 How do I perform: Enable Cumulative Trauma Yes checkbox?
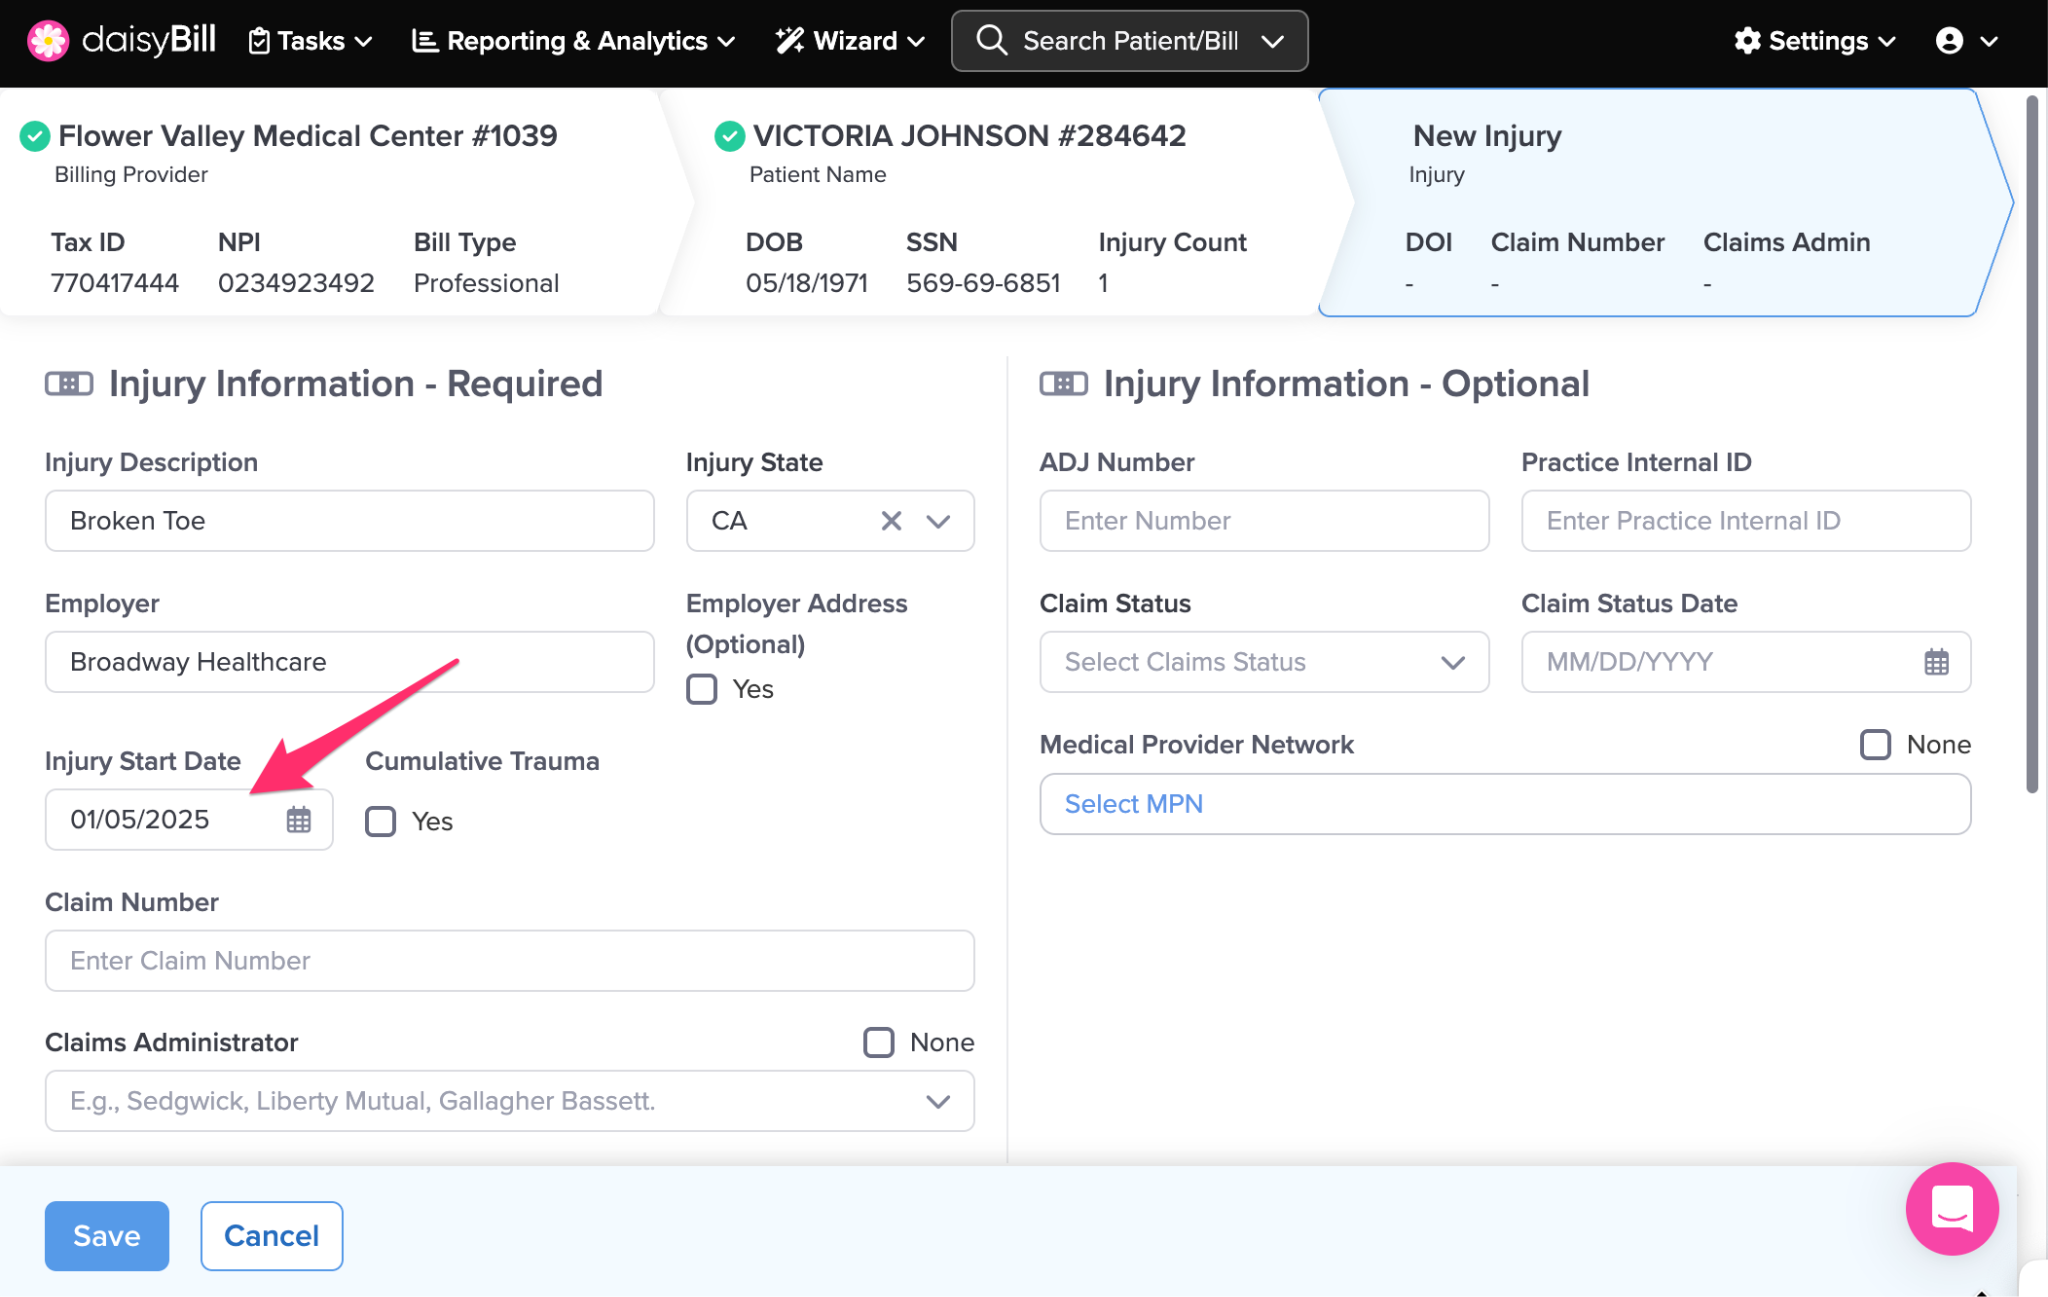pos(381,821)
